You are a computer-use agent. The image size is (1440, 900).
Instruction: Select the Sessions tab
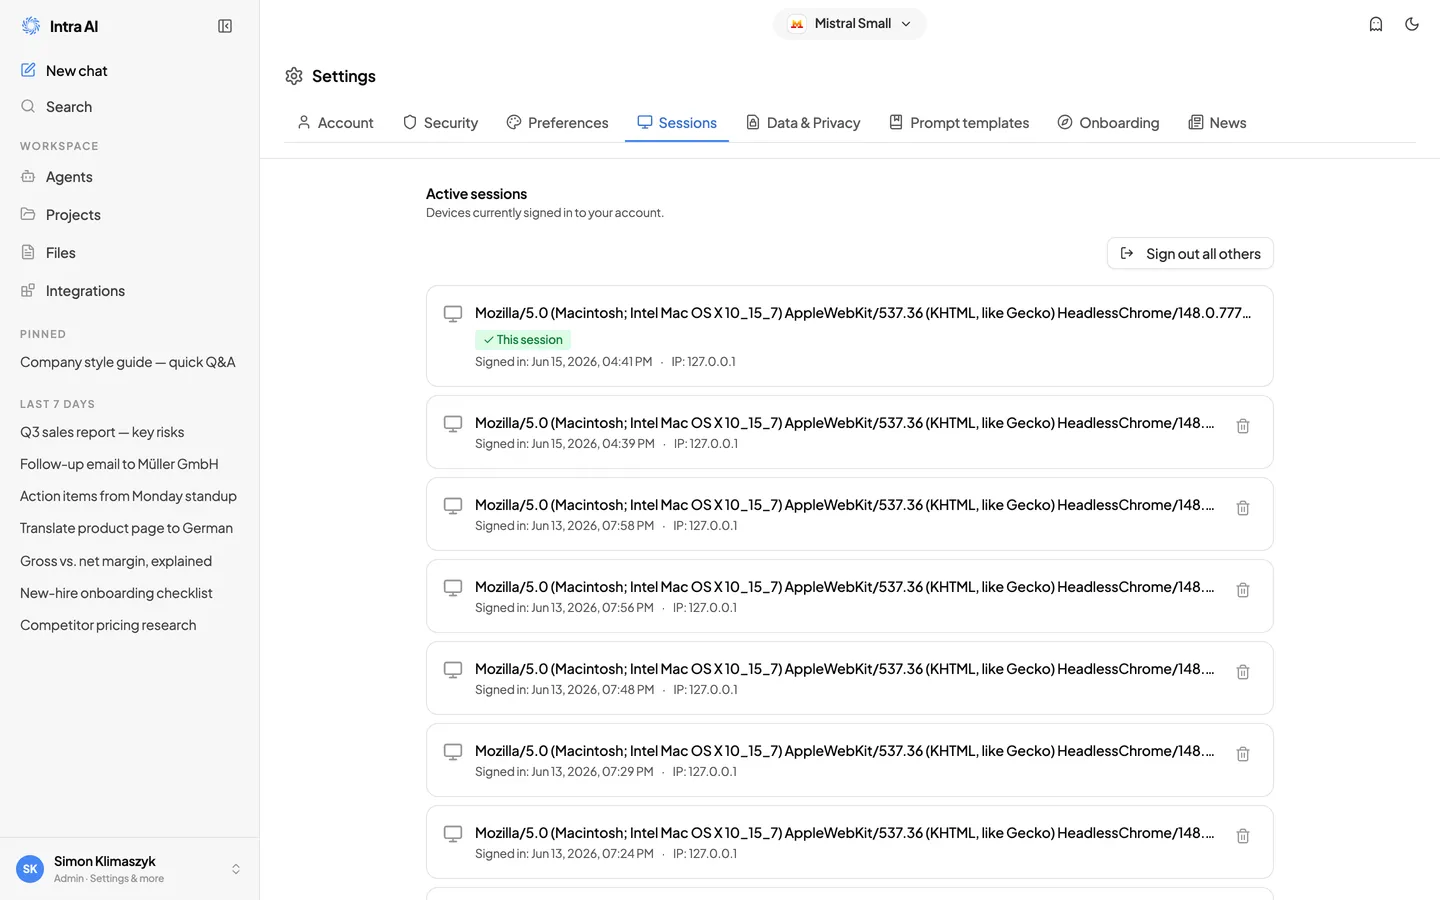[x=677, y=123]
